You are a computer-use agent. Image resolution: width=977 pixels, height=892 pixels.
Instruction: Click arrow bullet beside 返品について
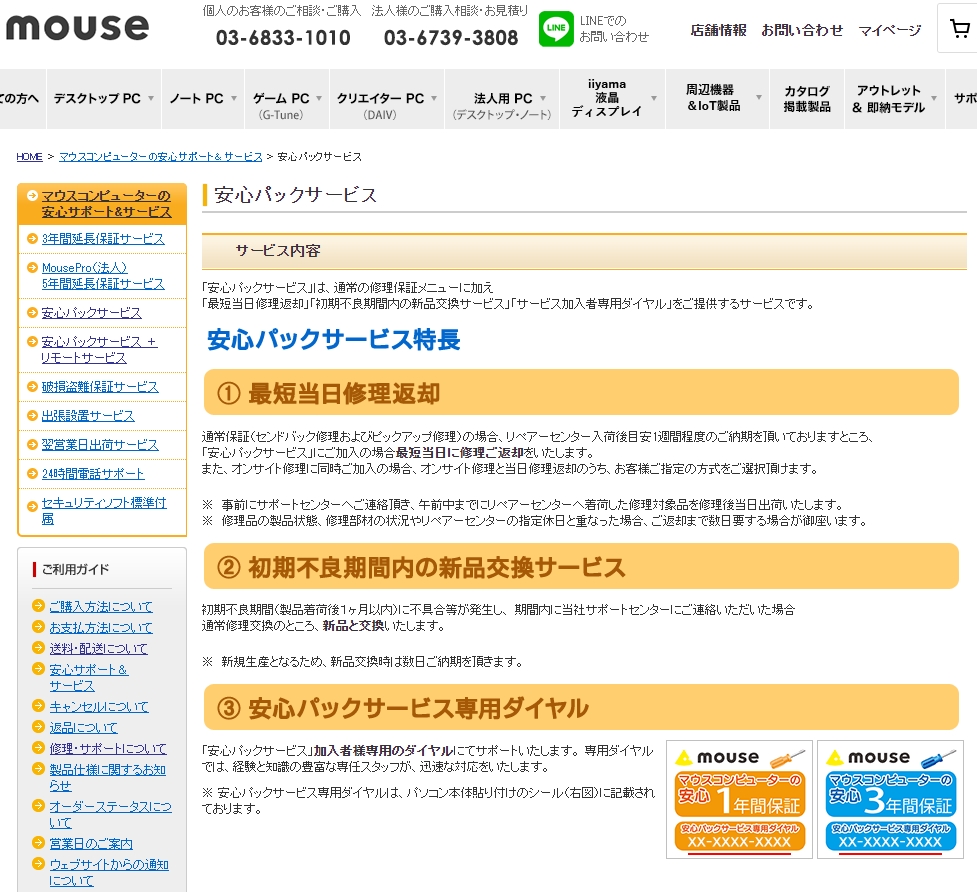point(38,727)
